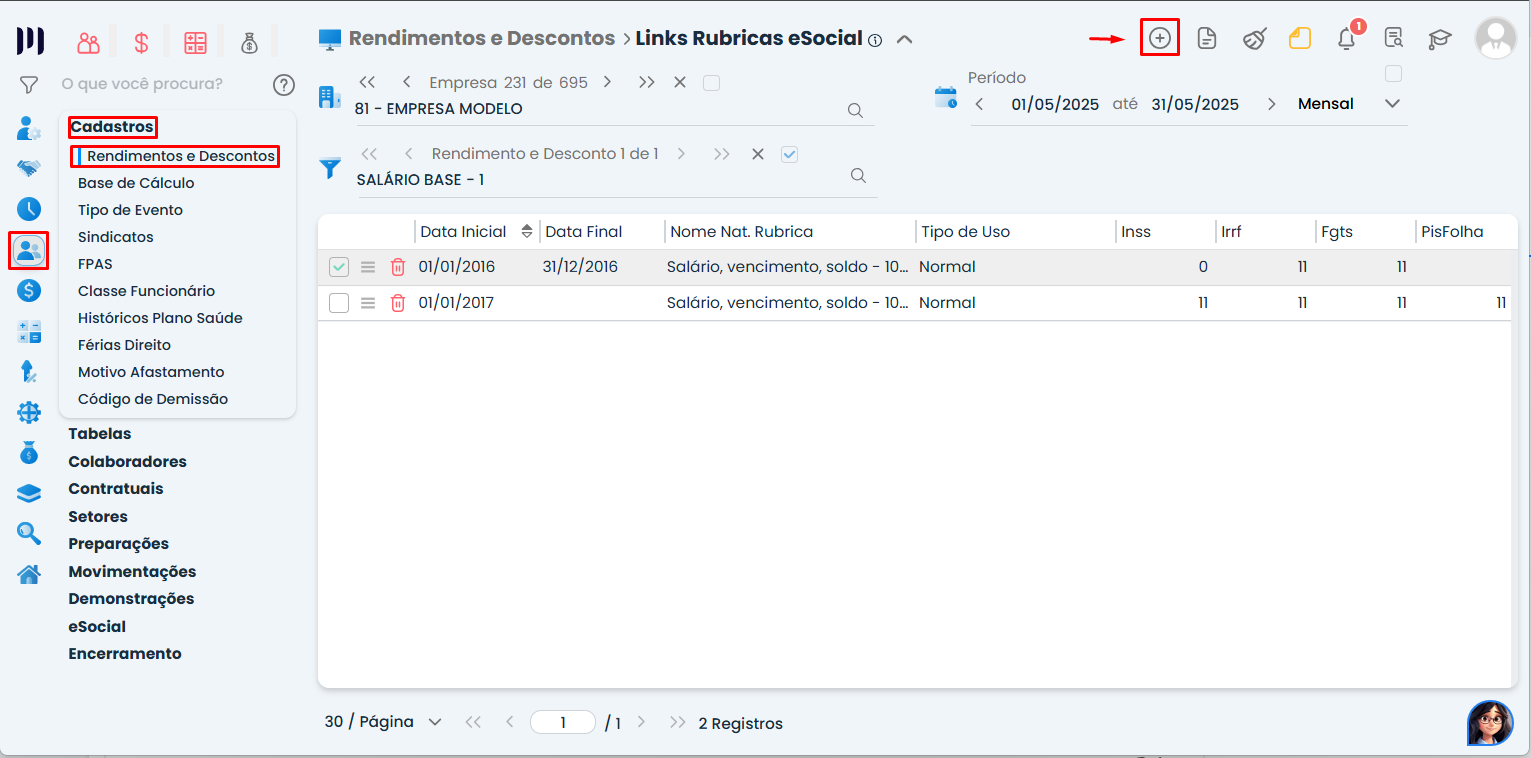Click the search magnifier beside EMPRESA MODELO

coord(855,110)
